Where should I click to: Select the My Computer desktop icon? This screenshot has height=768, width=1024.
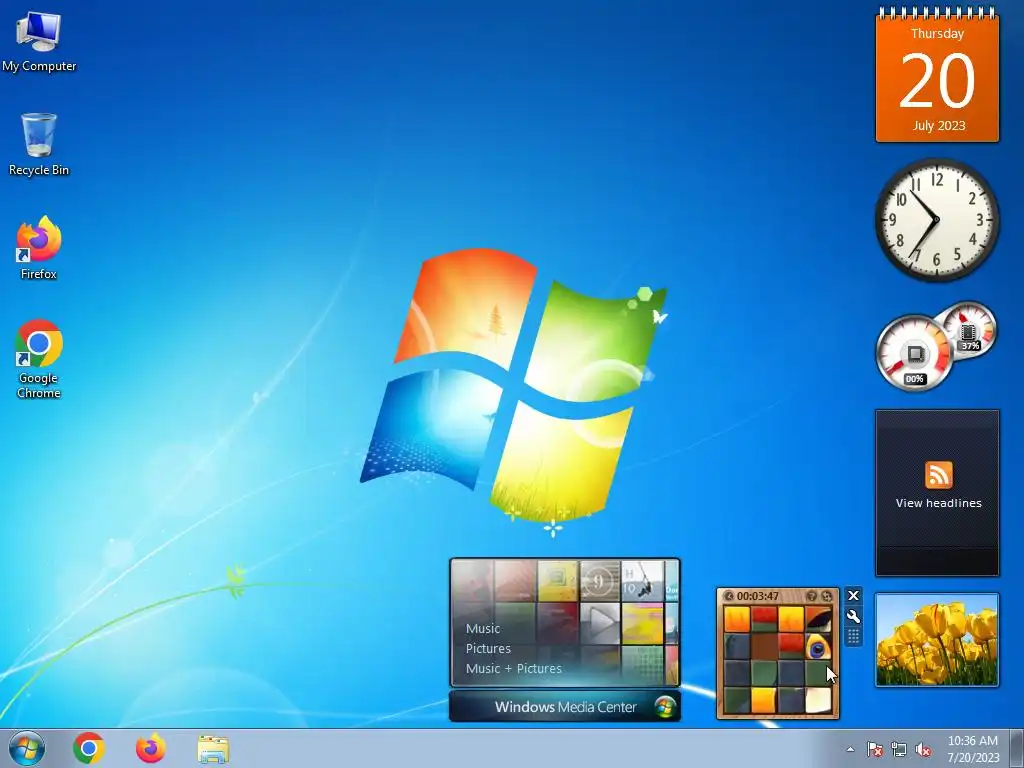[39, 41]
